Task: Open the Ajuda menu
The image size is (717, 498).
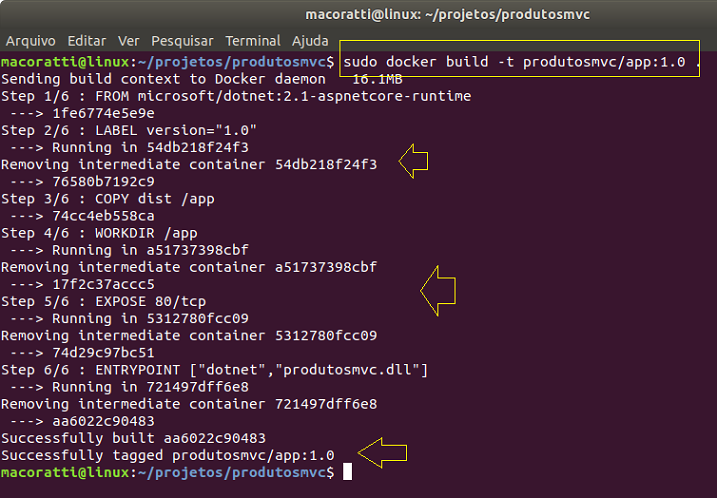Action: point(310,41)
